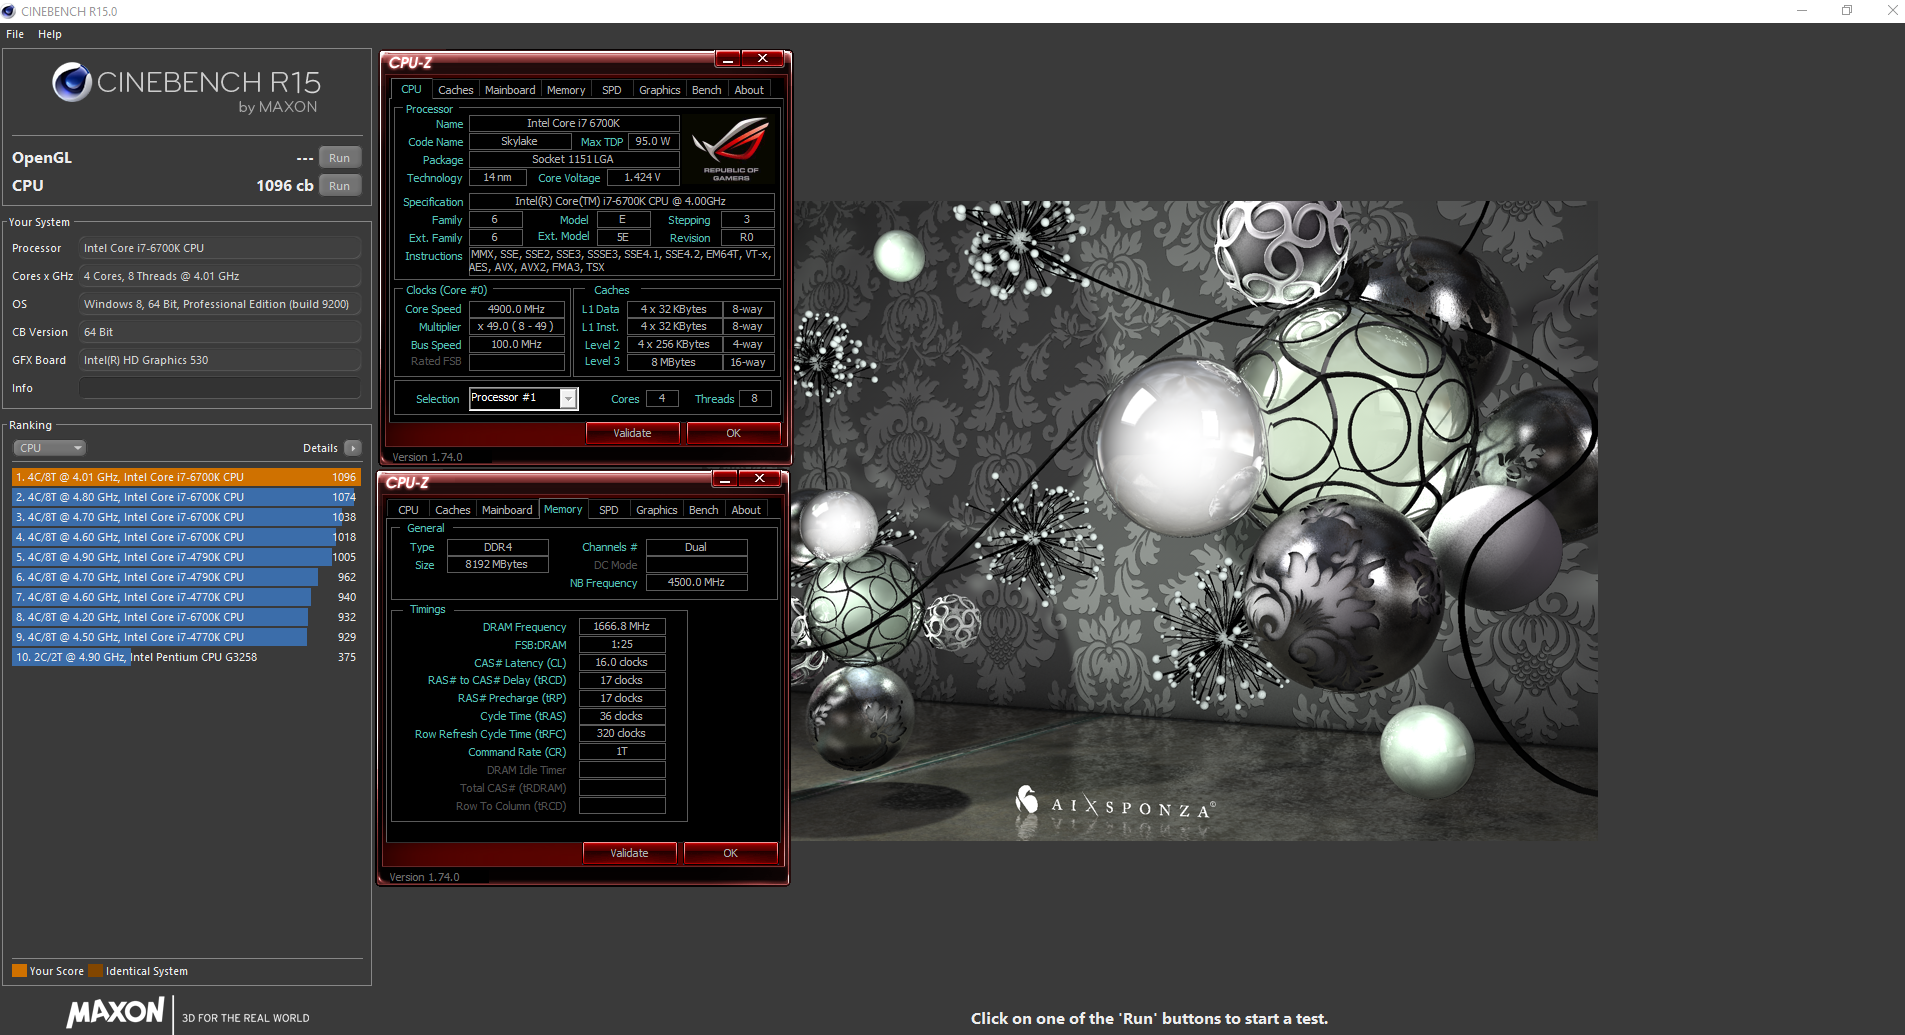This screenshot has height=1035, width=1905.
Task: Click the NB Frequency value 4500.0 MHz
Action: (x=697, y=582)
